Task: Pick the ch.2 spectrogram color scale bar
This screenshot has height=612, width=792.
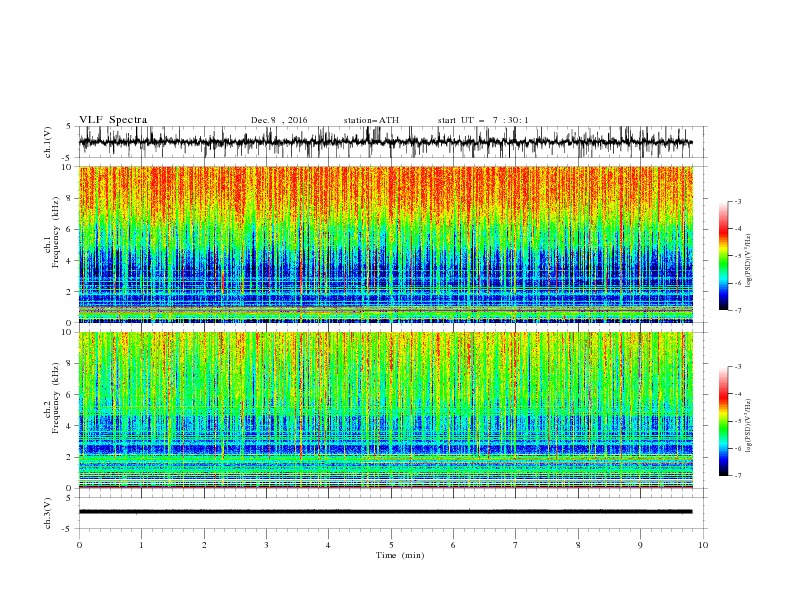Action: (723, 421)
